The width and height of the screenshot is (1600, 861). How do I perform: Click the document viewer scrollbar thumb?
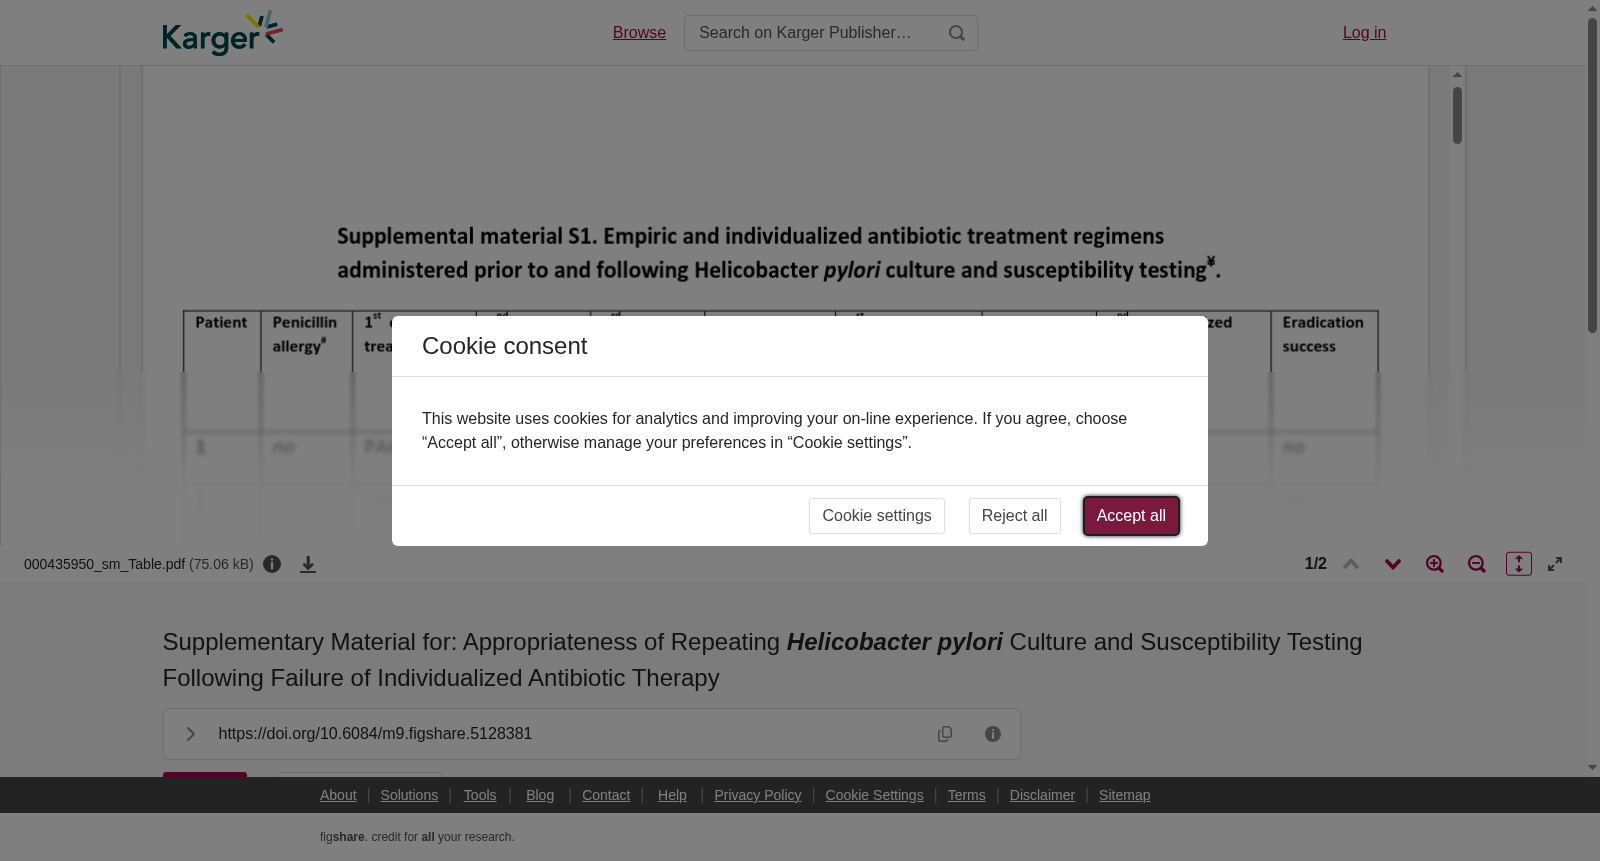pyautogui.click(x=1457, y=115)
